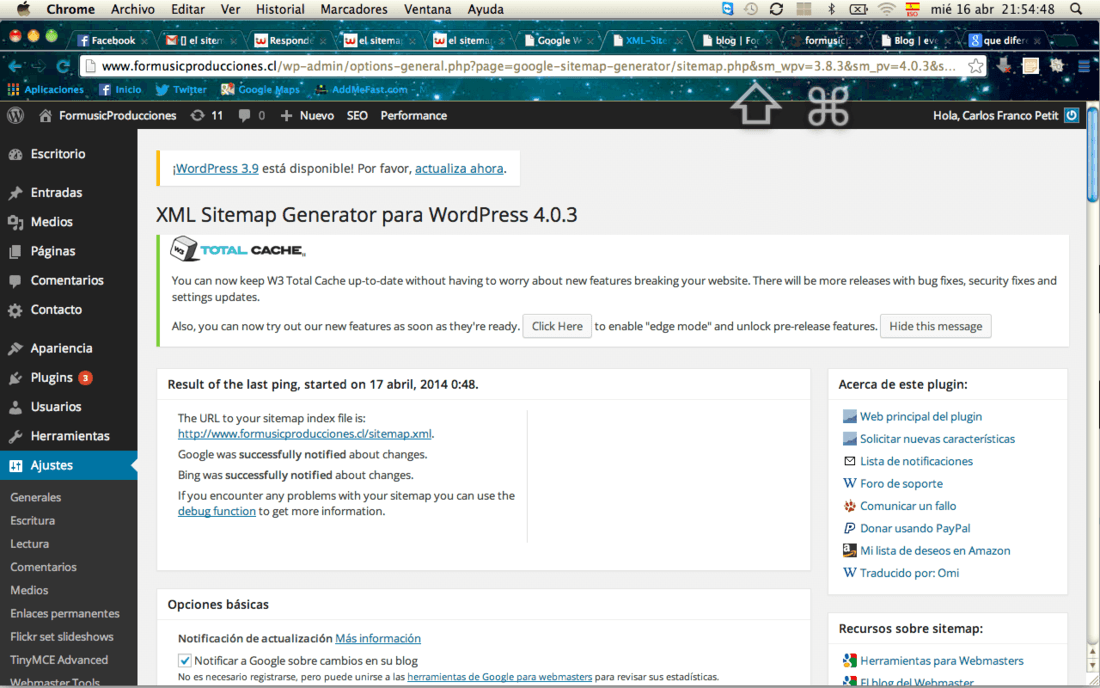Open the sitemap.xml URL link
The width and height of the screenshot is (1100, 688).
(304, 434)
